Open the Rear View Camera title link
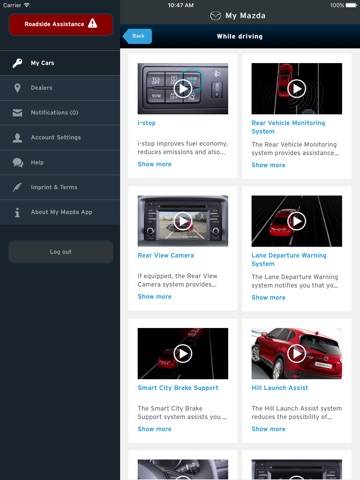This screenshot has height=480, width=360. coord(166,255)
